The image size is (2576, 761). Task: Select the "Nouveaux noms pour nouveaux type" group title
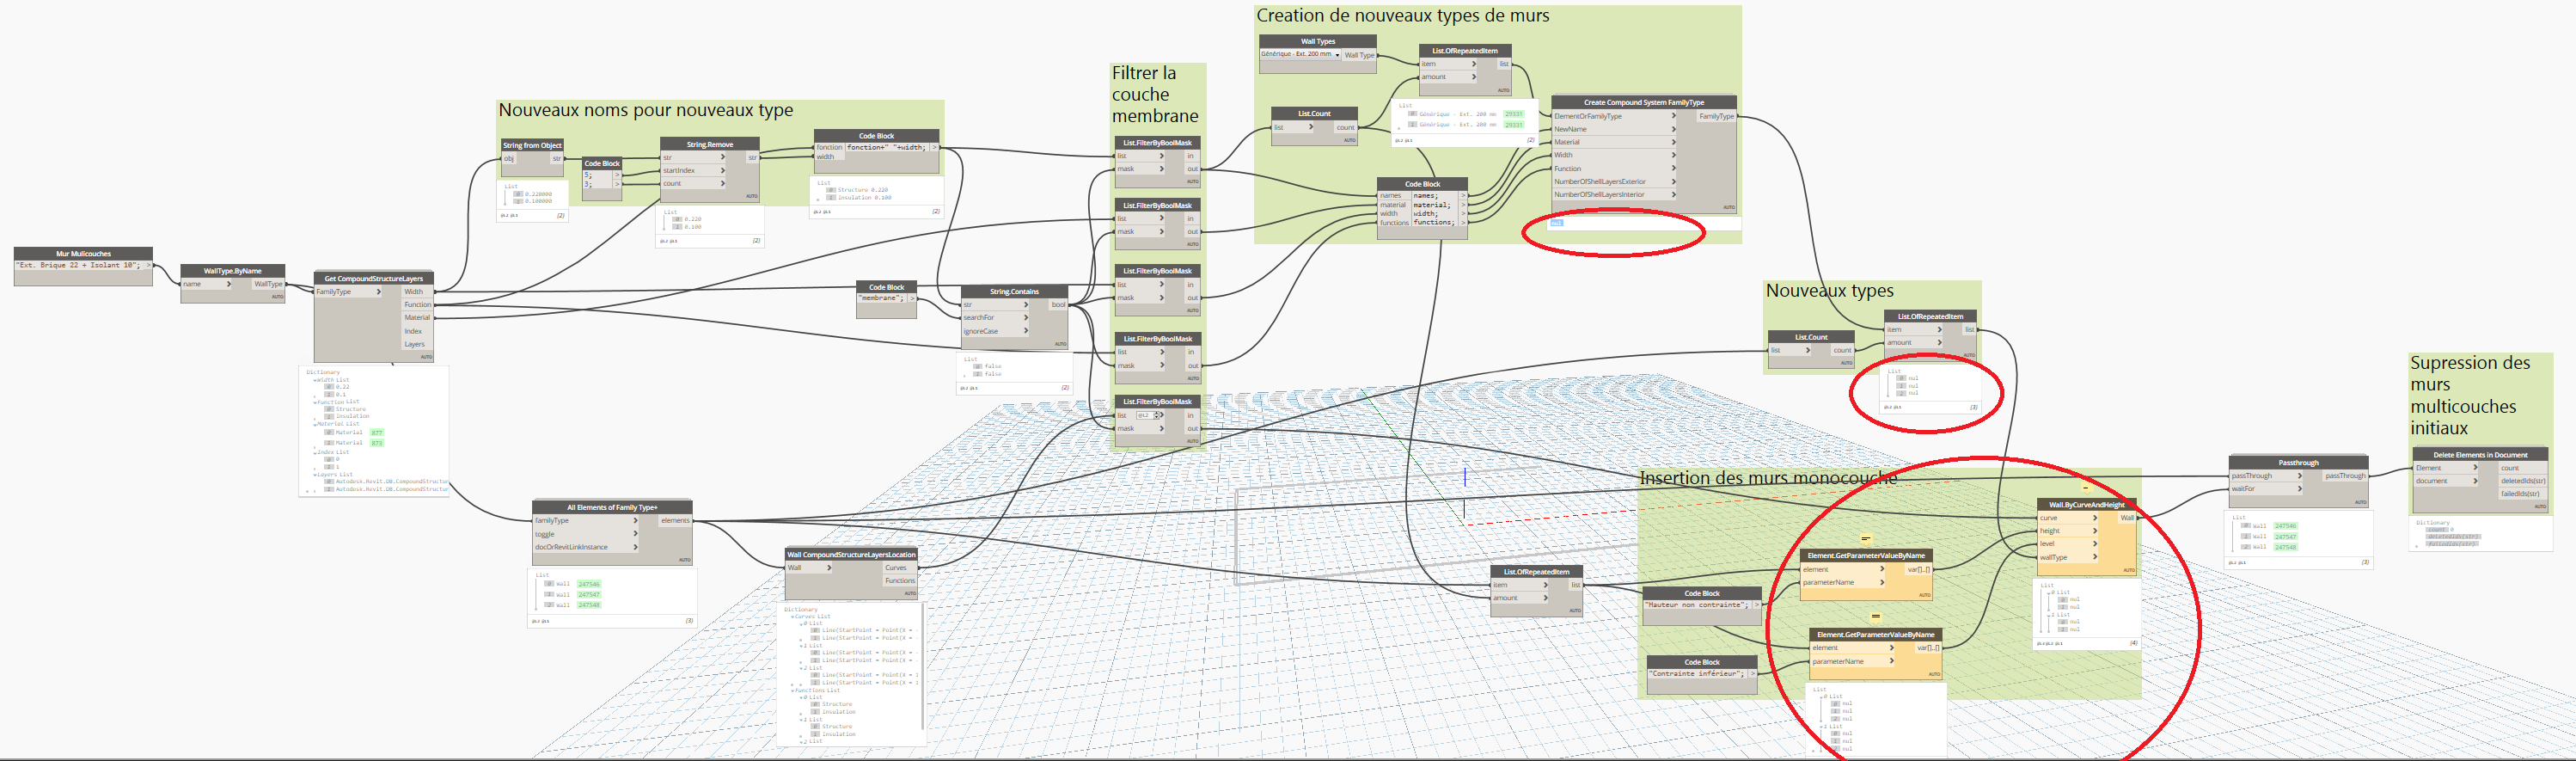(645, 110)
